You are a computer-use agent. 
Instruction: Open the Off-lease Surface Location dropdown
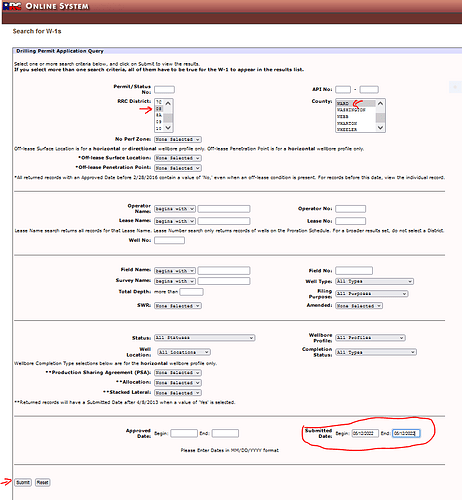click(178, 158)
